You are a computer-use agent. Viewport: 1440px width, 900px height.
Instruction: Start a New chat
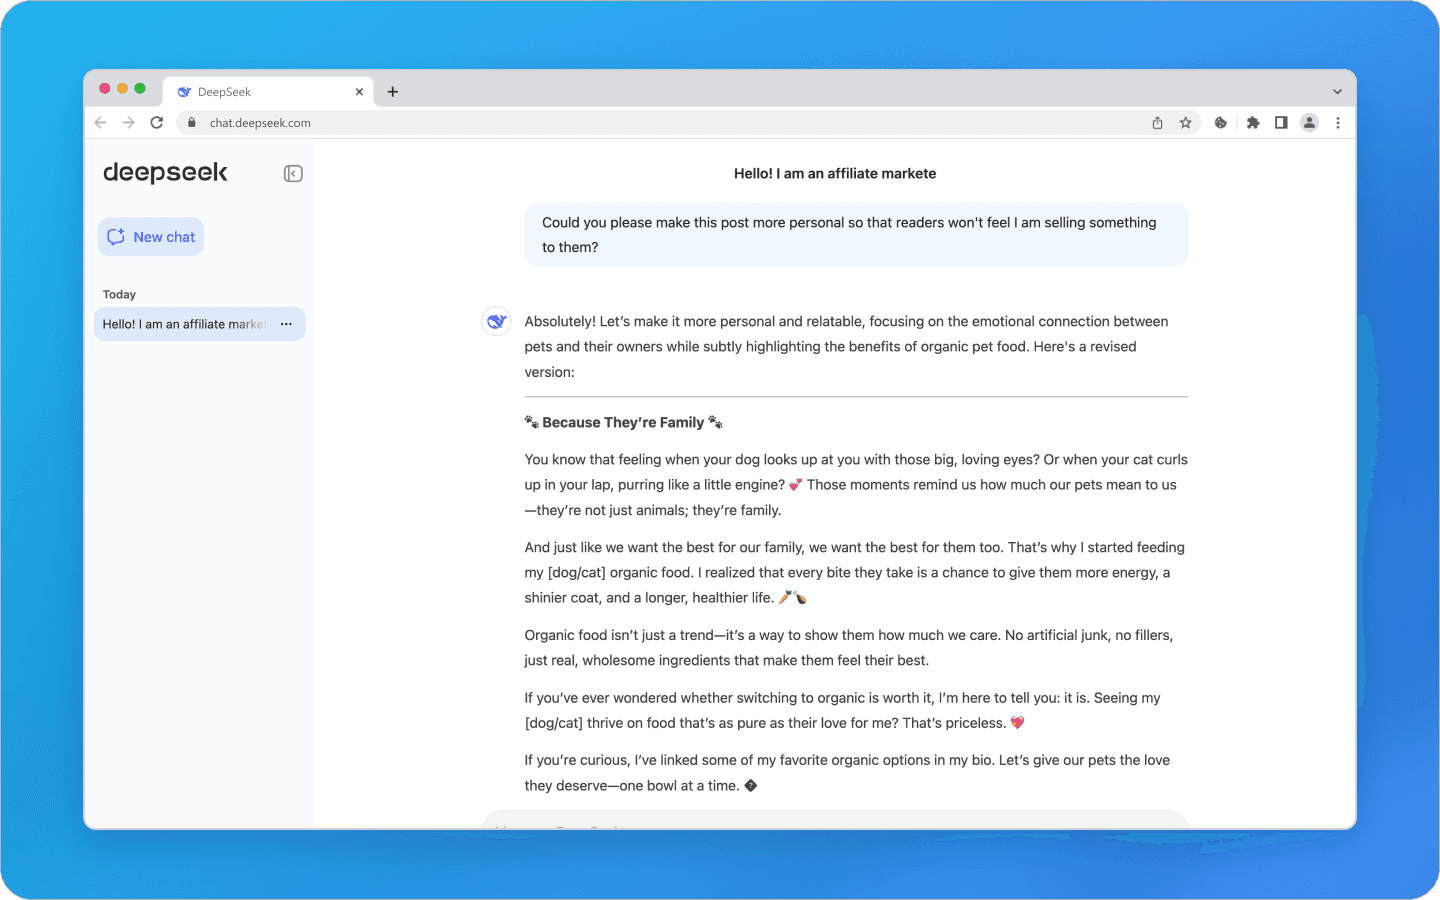[151, 237]
